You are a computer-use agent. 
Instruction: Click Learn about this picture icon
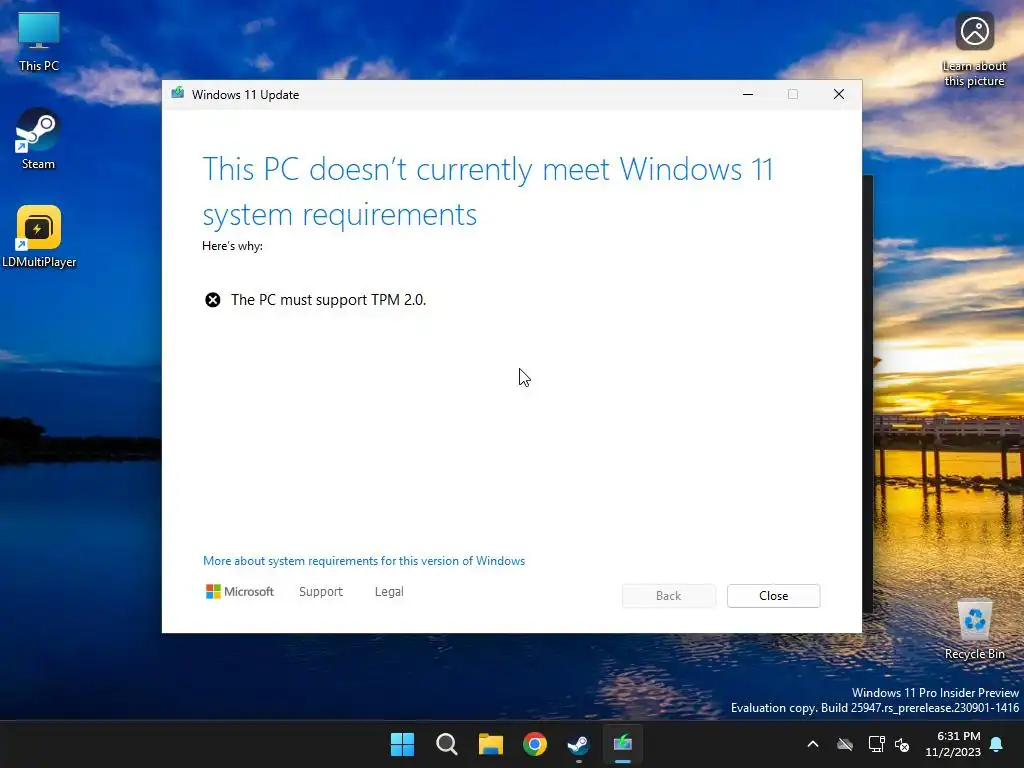click(974, 49)
